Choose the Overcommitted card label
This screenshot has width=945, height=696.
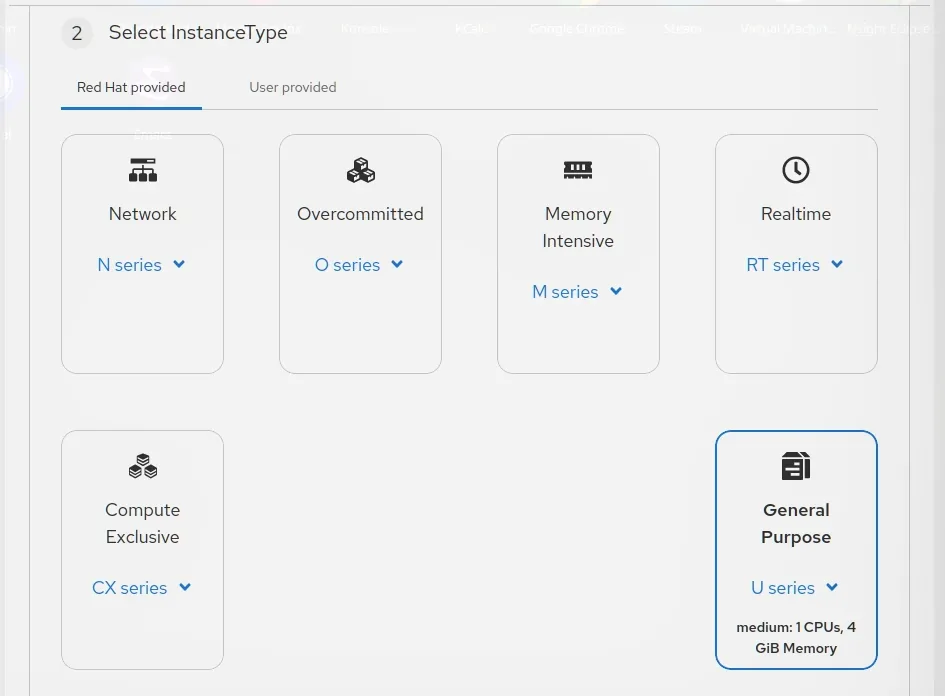pyautogui.click(x=360, y=214)
